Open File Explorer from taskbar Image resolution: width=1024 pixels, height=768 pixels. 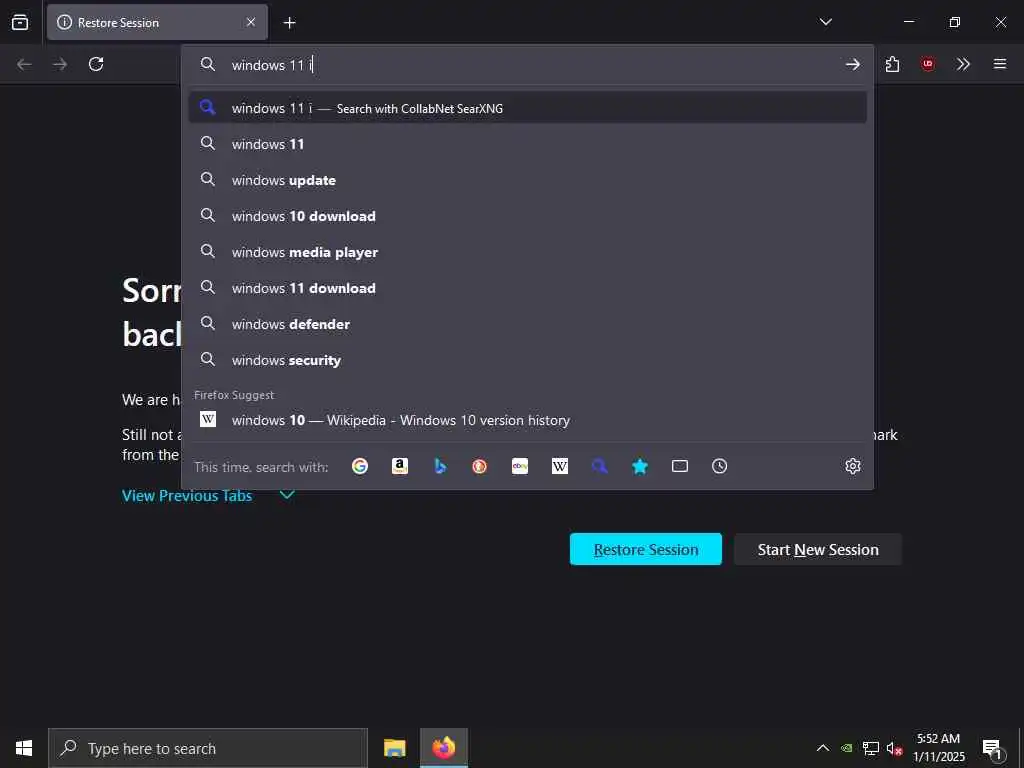[x=394, y=748]
